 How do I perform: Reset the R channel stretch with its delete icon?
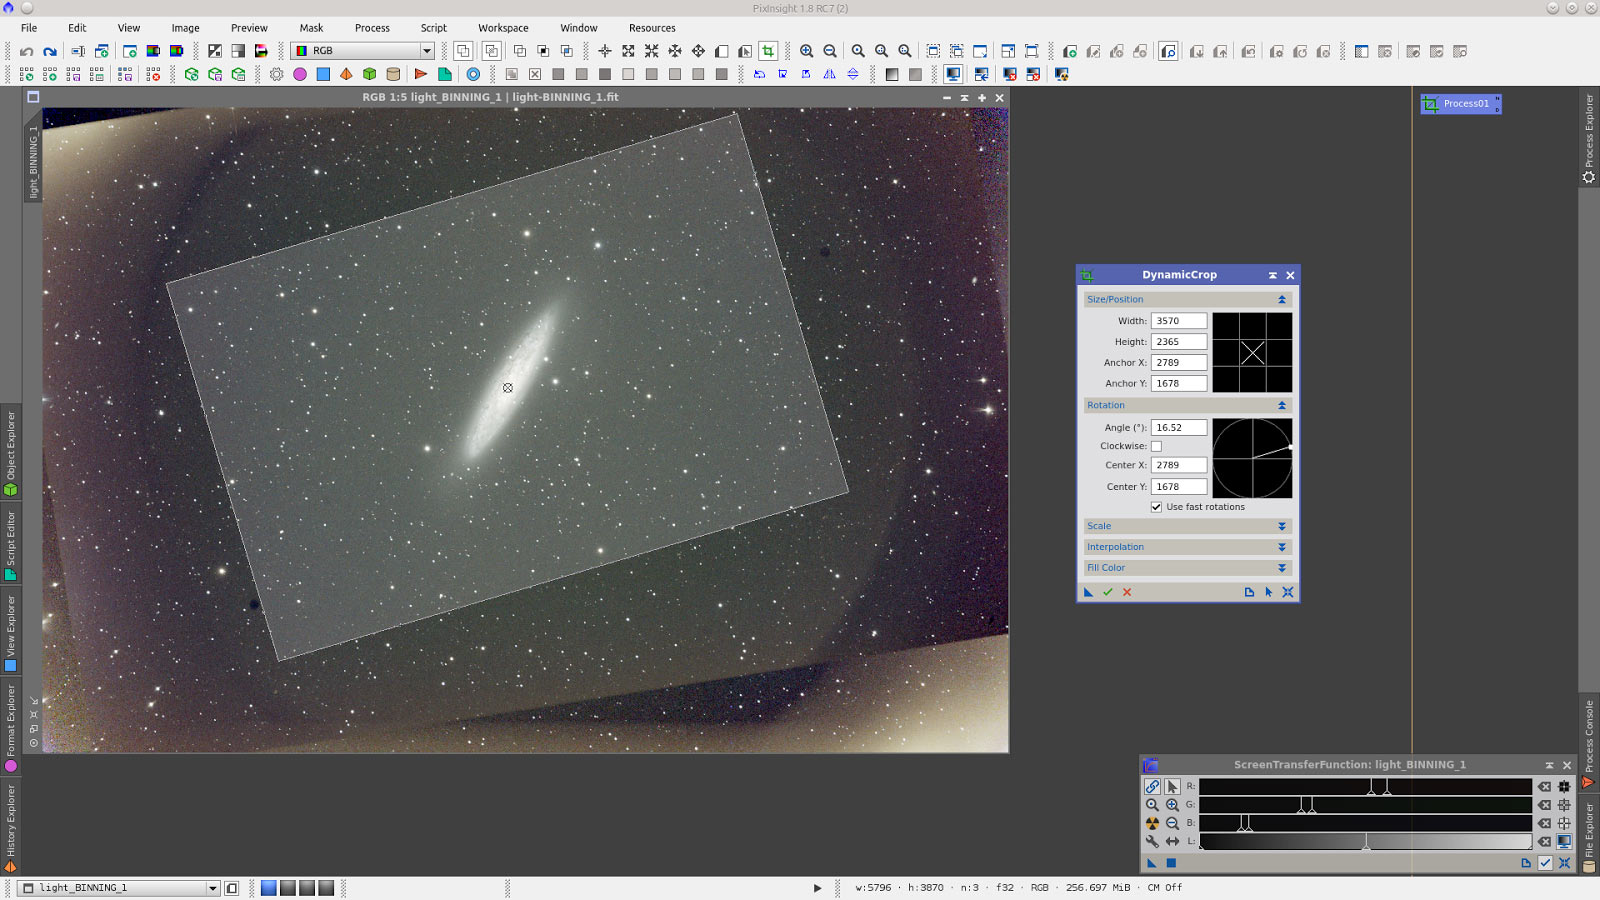[x=1544, y=787]
